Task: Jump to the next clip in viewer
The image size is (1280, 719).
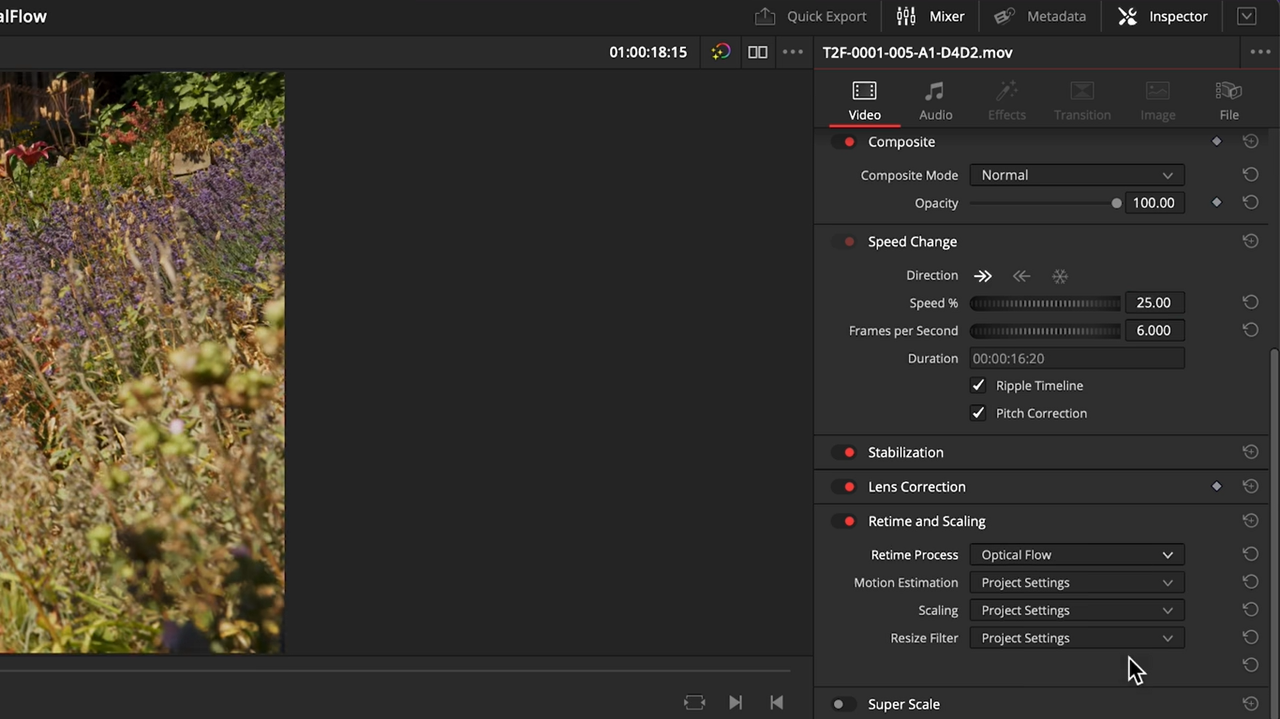Action: tap(735, 702)
